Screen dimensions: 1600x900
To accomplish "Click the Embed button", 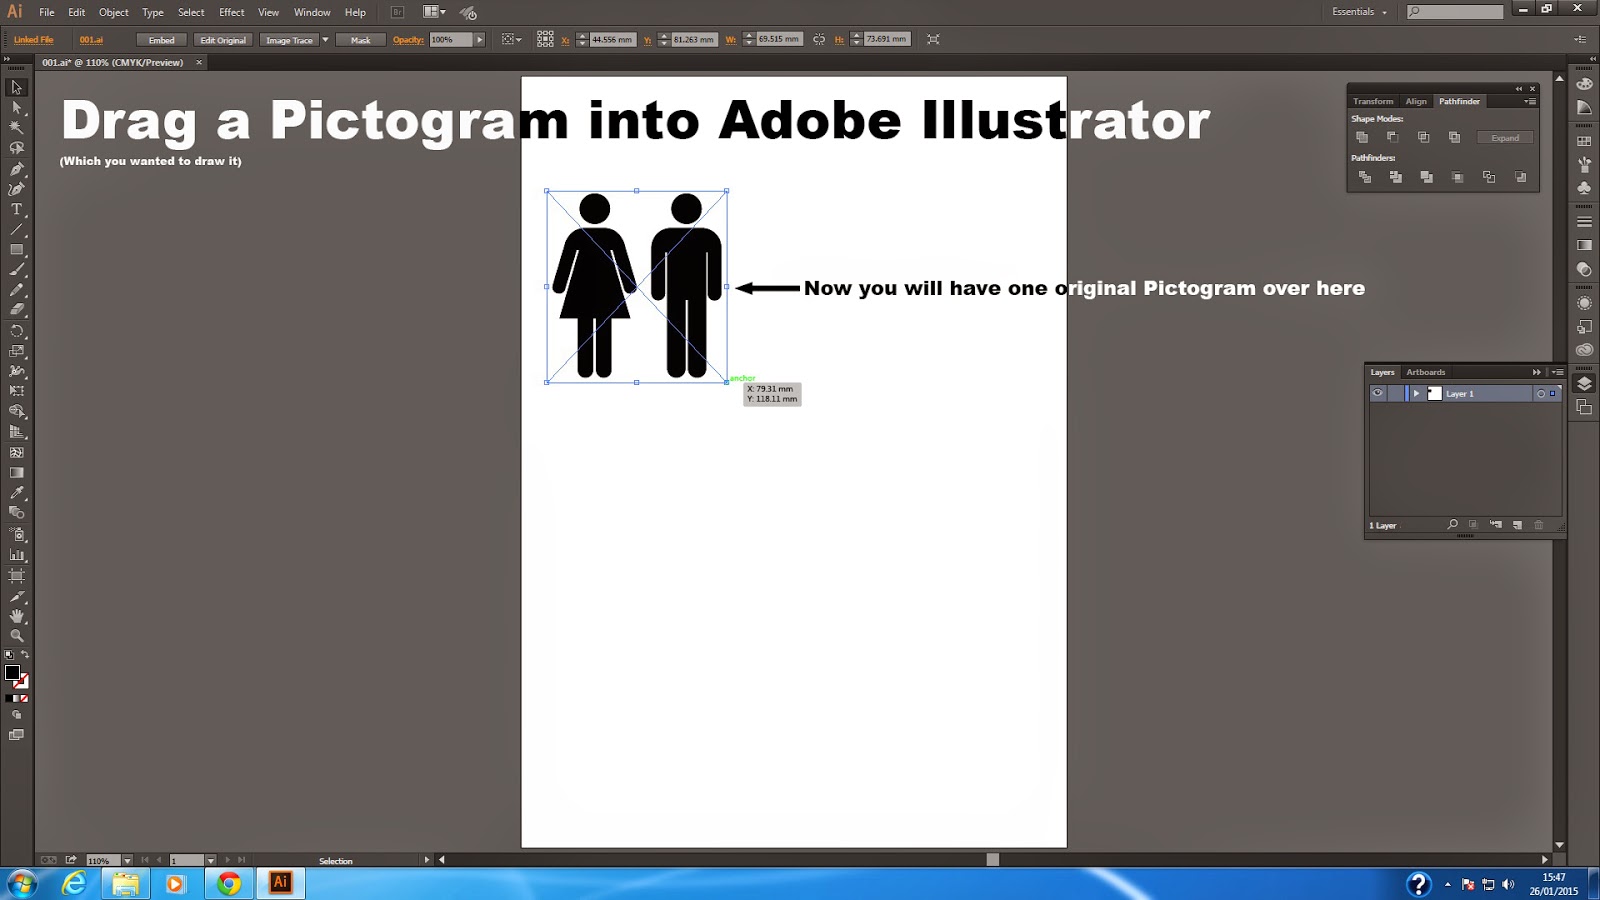I will 162,40.
